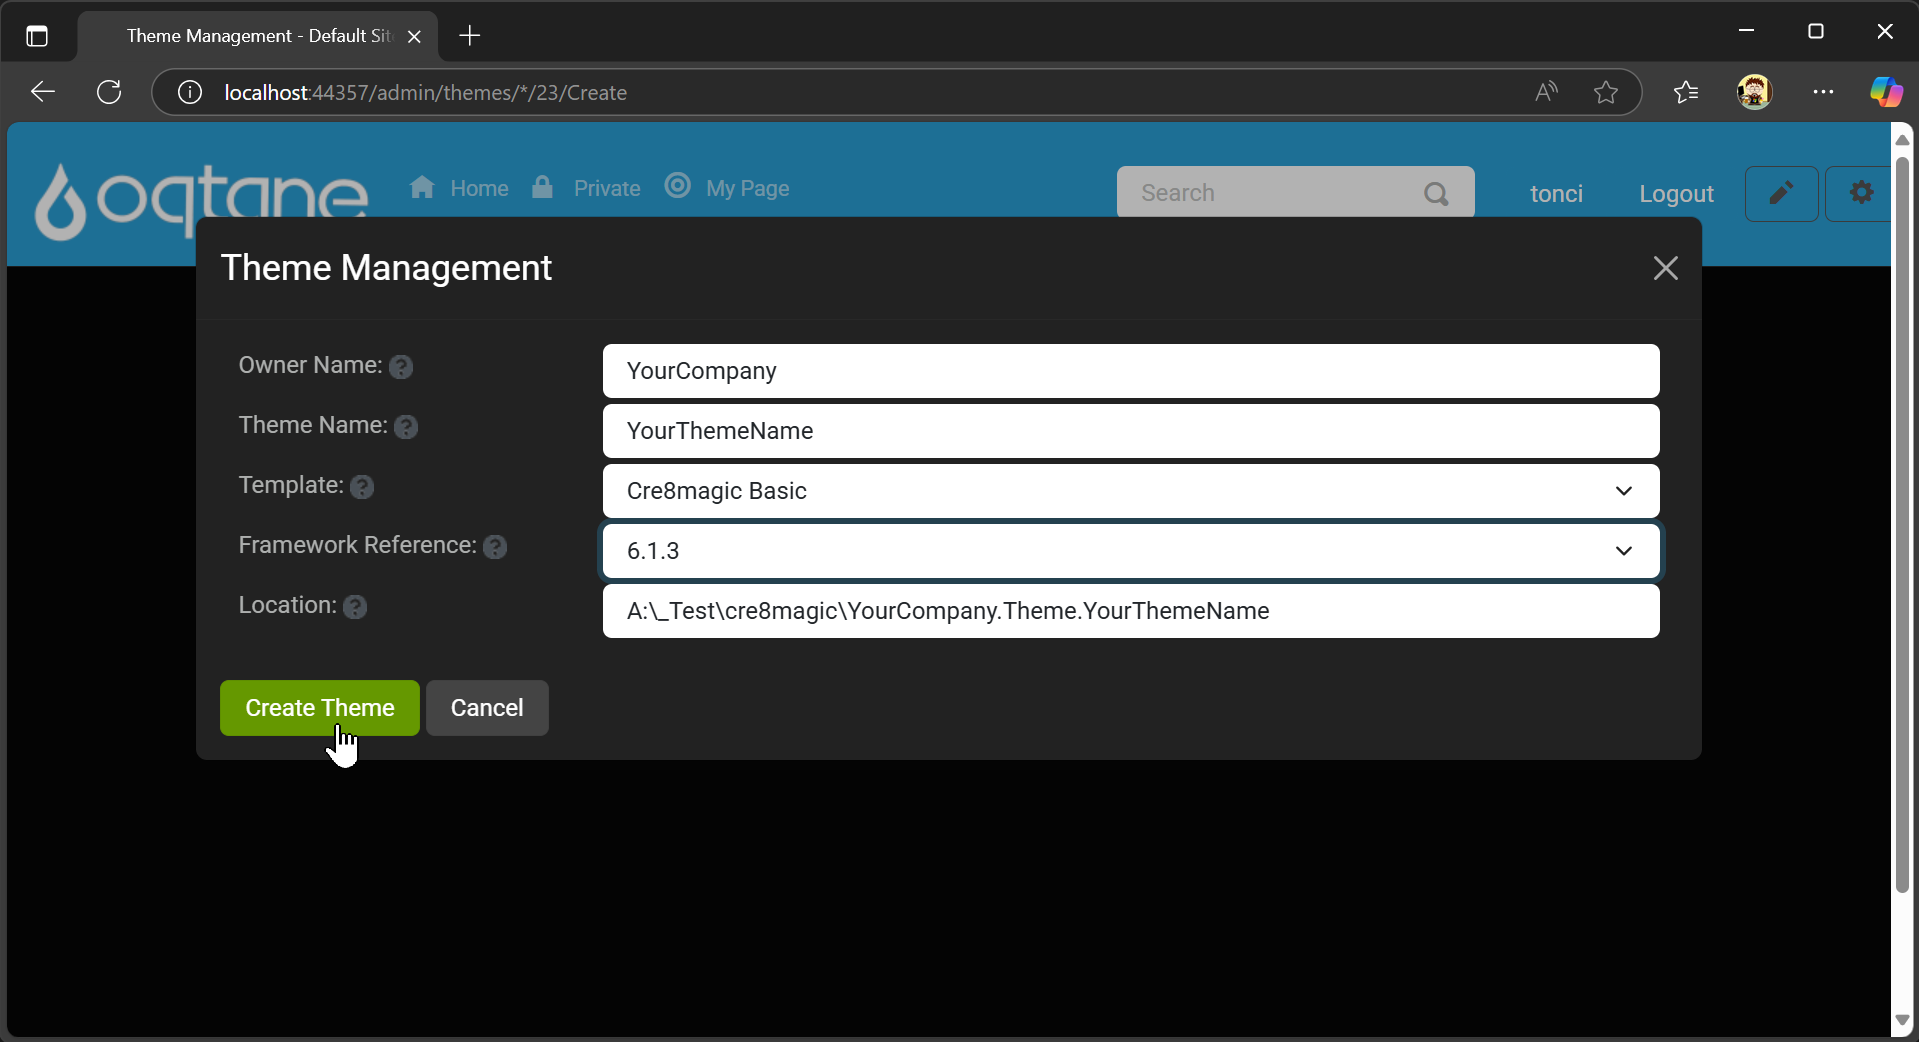This screenshot has height=1042, width=1919.
Task: Open browser Settings and more menu
Action: [x=1823, y=93]
